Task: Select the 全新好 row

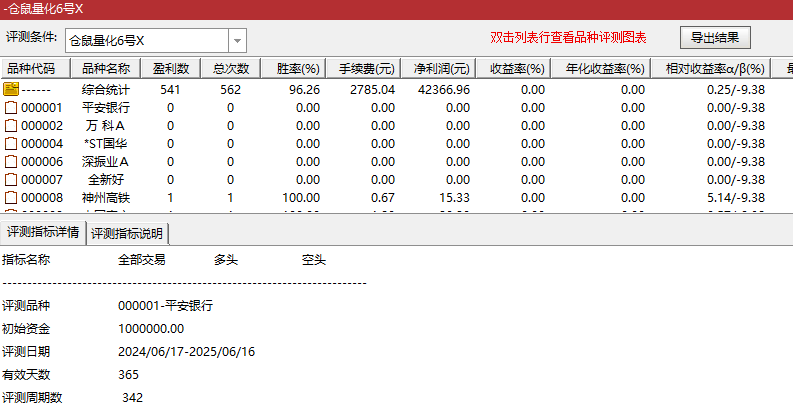Action: (x=396, y=179)
